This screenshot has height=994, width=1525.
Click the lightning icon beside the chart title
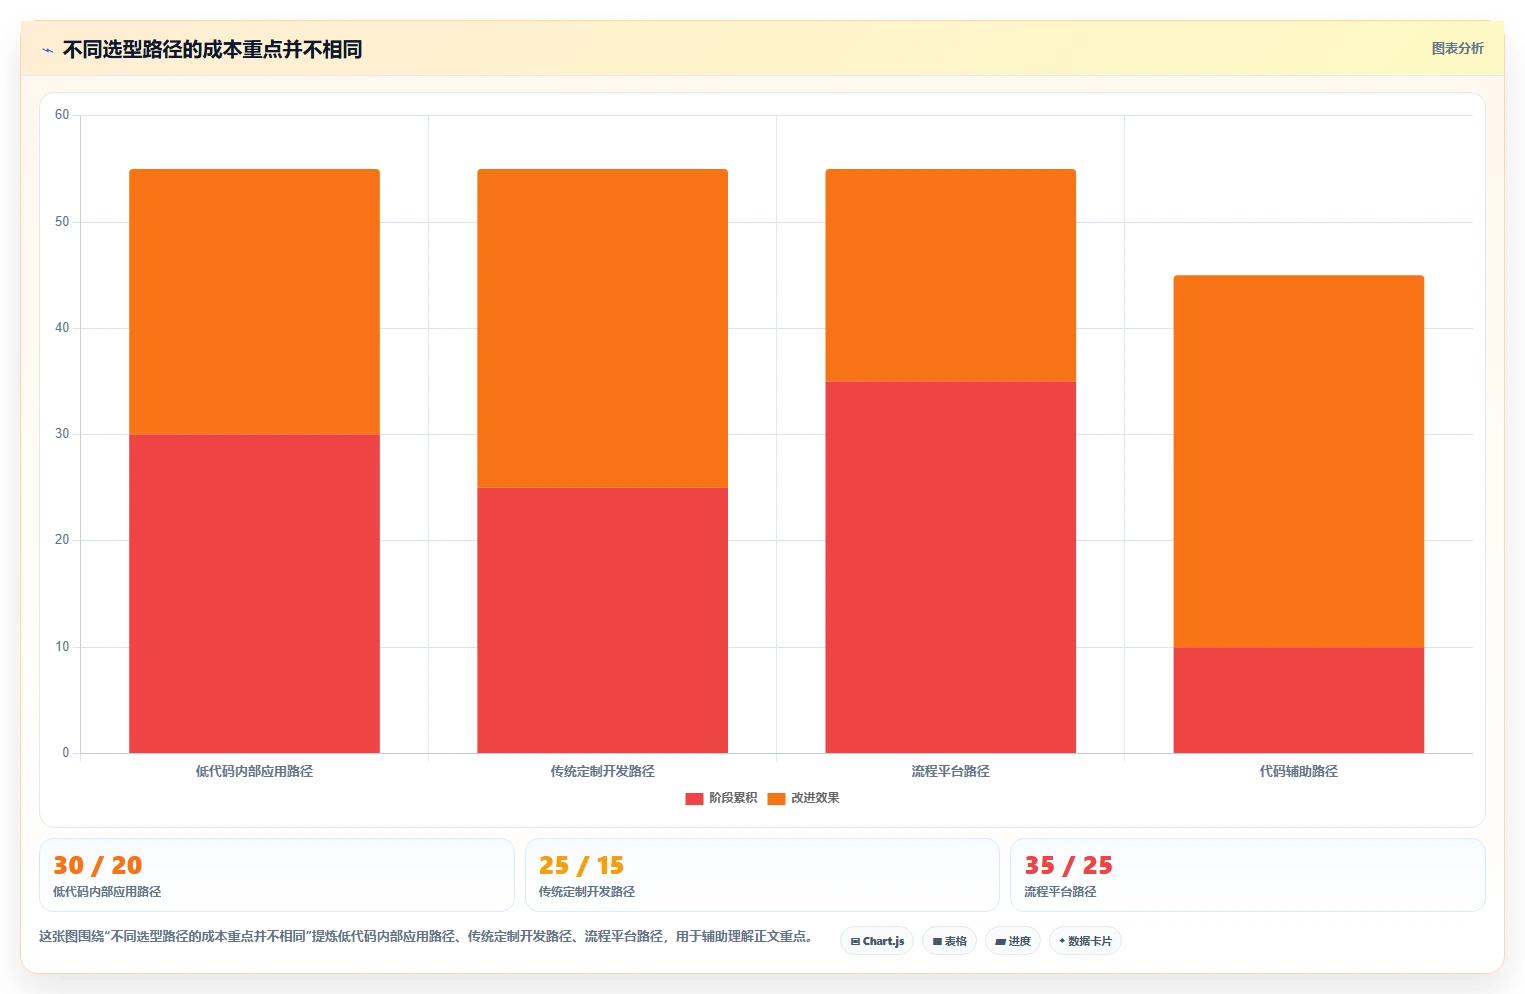pyautogui.click(x=47, y=50)
